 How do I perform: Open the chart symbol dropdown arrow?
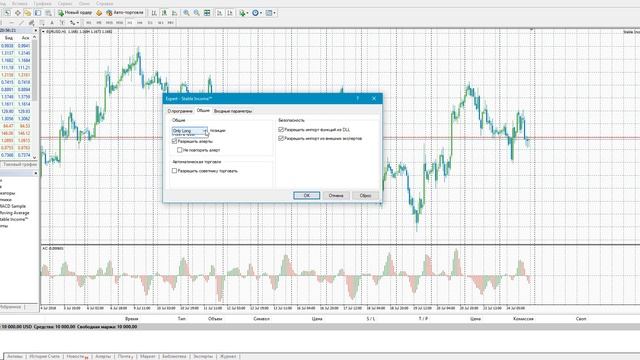coord(43,31)
